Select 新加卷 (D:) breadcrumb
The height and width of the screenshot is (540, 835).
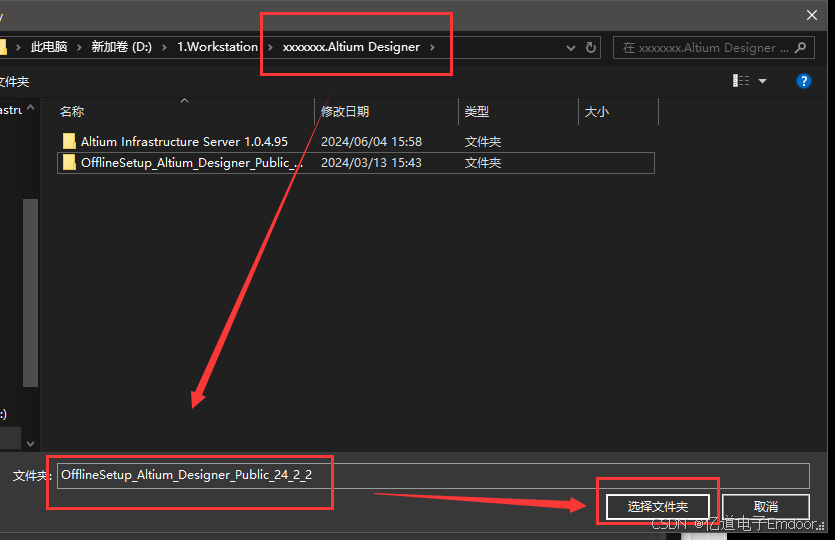click(121, 47)
